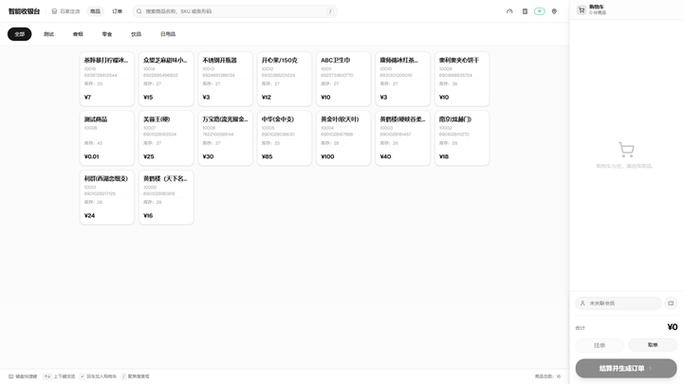Select the 饮品 category filter
This screenshot has height=384, width=683.
tap(136, 34)
